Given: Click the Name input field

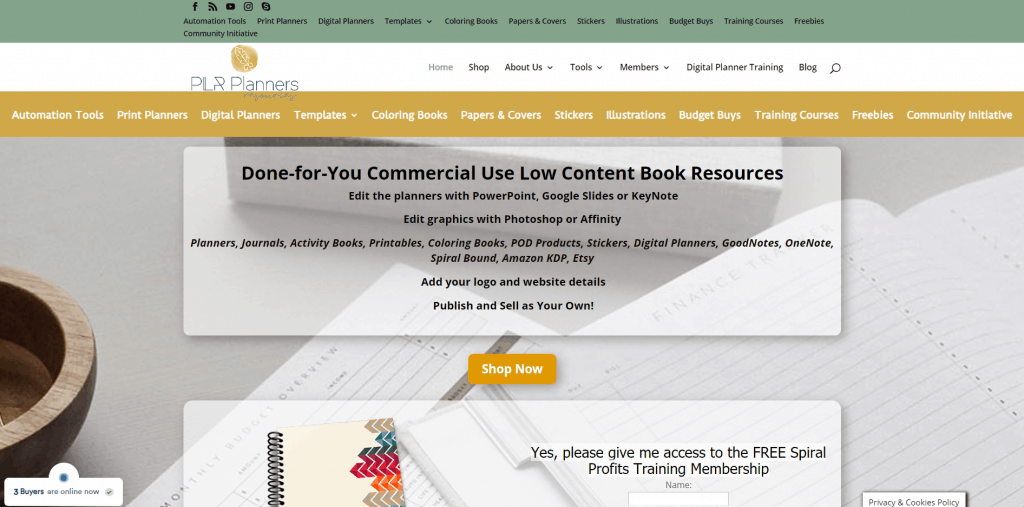Looking at the screenshot, I should [x=679, y=500].
